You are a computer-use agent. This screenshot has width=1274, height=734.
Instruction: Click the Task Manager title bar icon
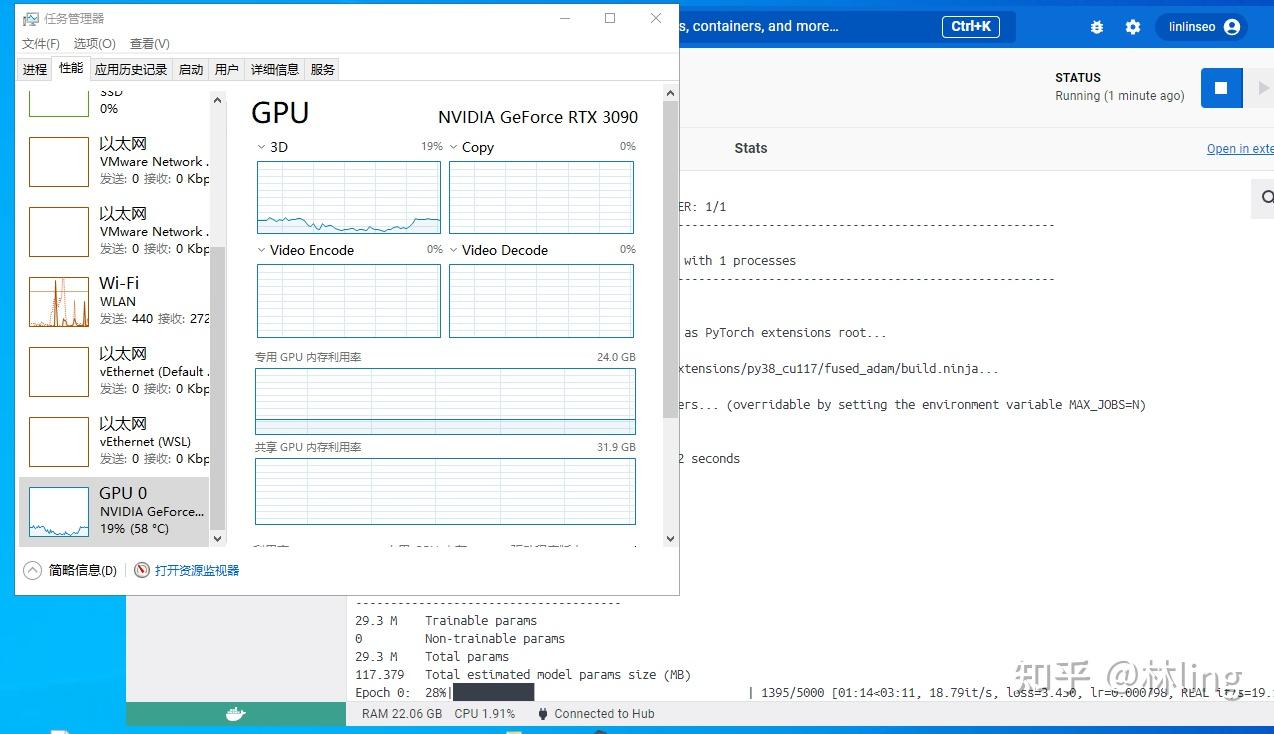[x=31, y=19]
